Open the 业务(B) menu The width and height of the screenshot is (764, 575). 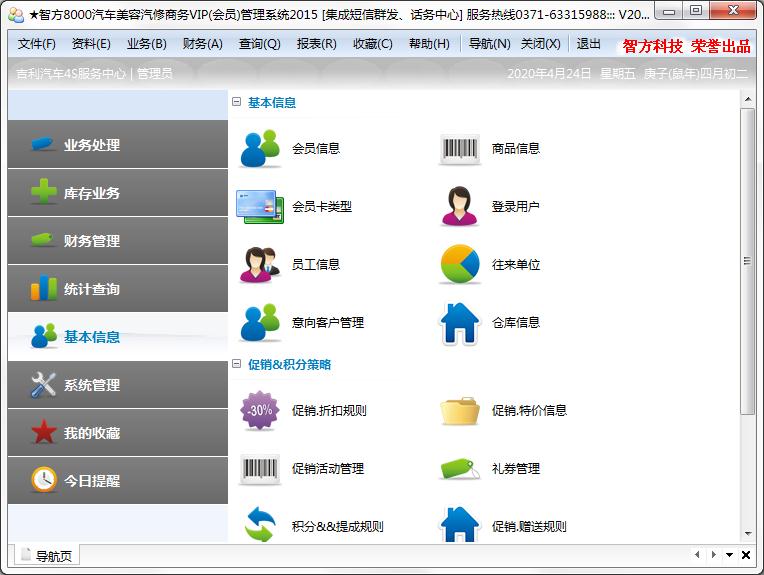click(147, 44)
